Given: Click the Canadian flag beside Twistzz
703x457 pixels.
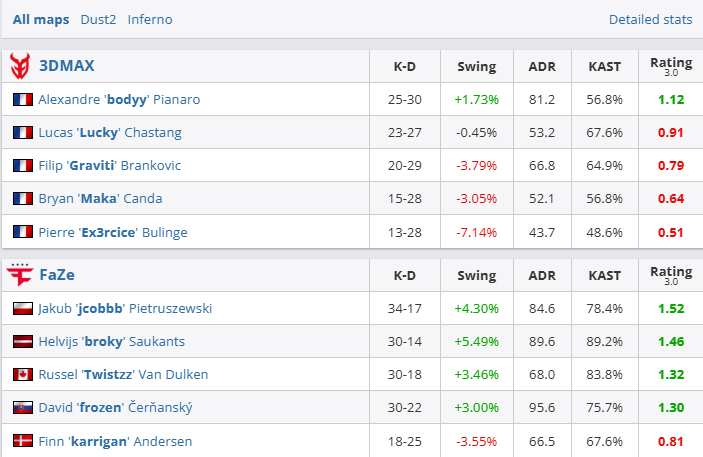Looking at the screenshot, I should (x=23, y=375).
